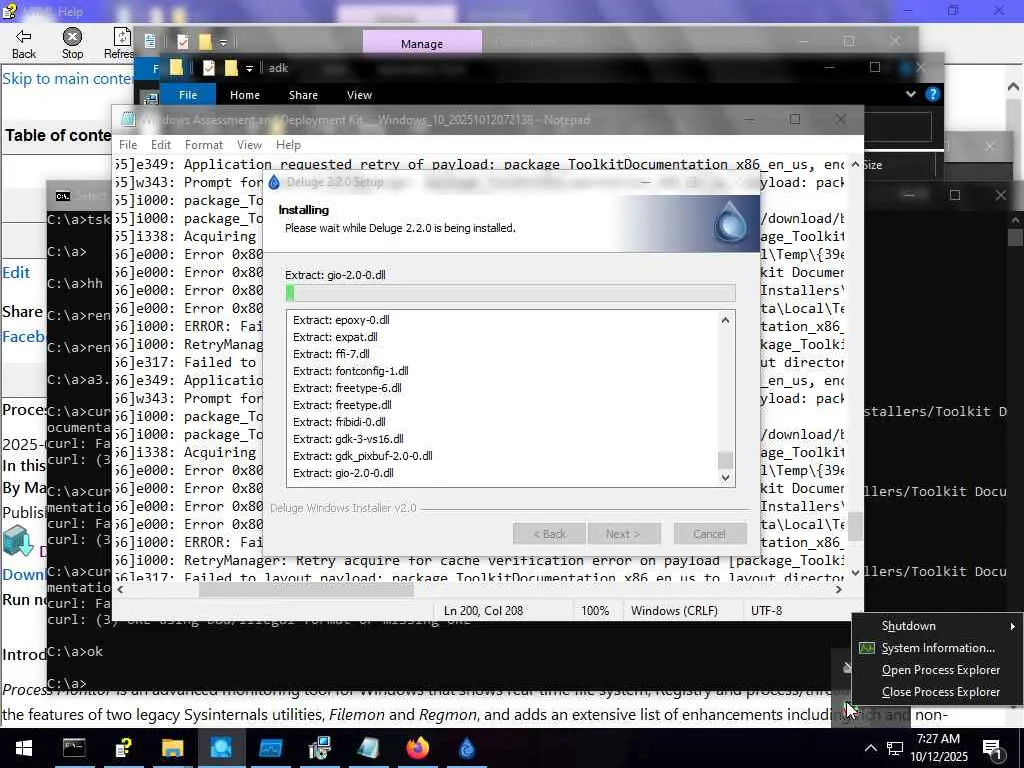Expand the adk quick access toolbar dropdown
Screen dimensions: 1024x768
pyautogui.click(x=249, y=68)
